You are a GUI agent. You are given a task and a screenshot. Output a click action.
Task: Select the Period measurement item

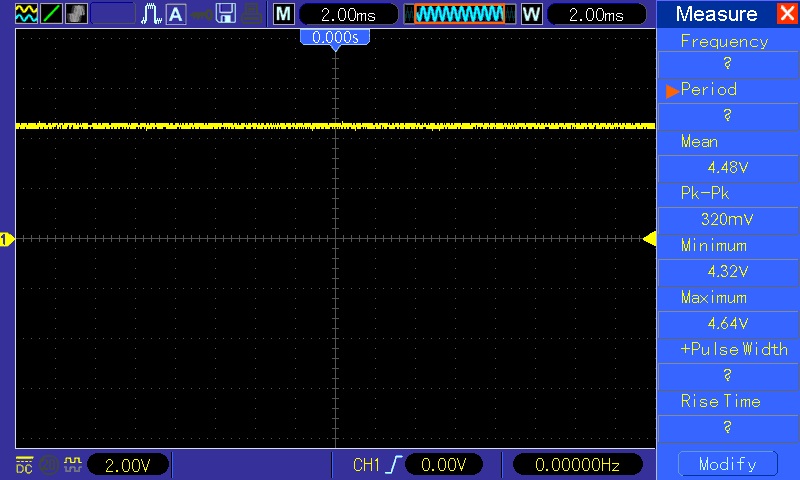[x=709, y=90]
